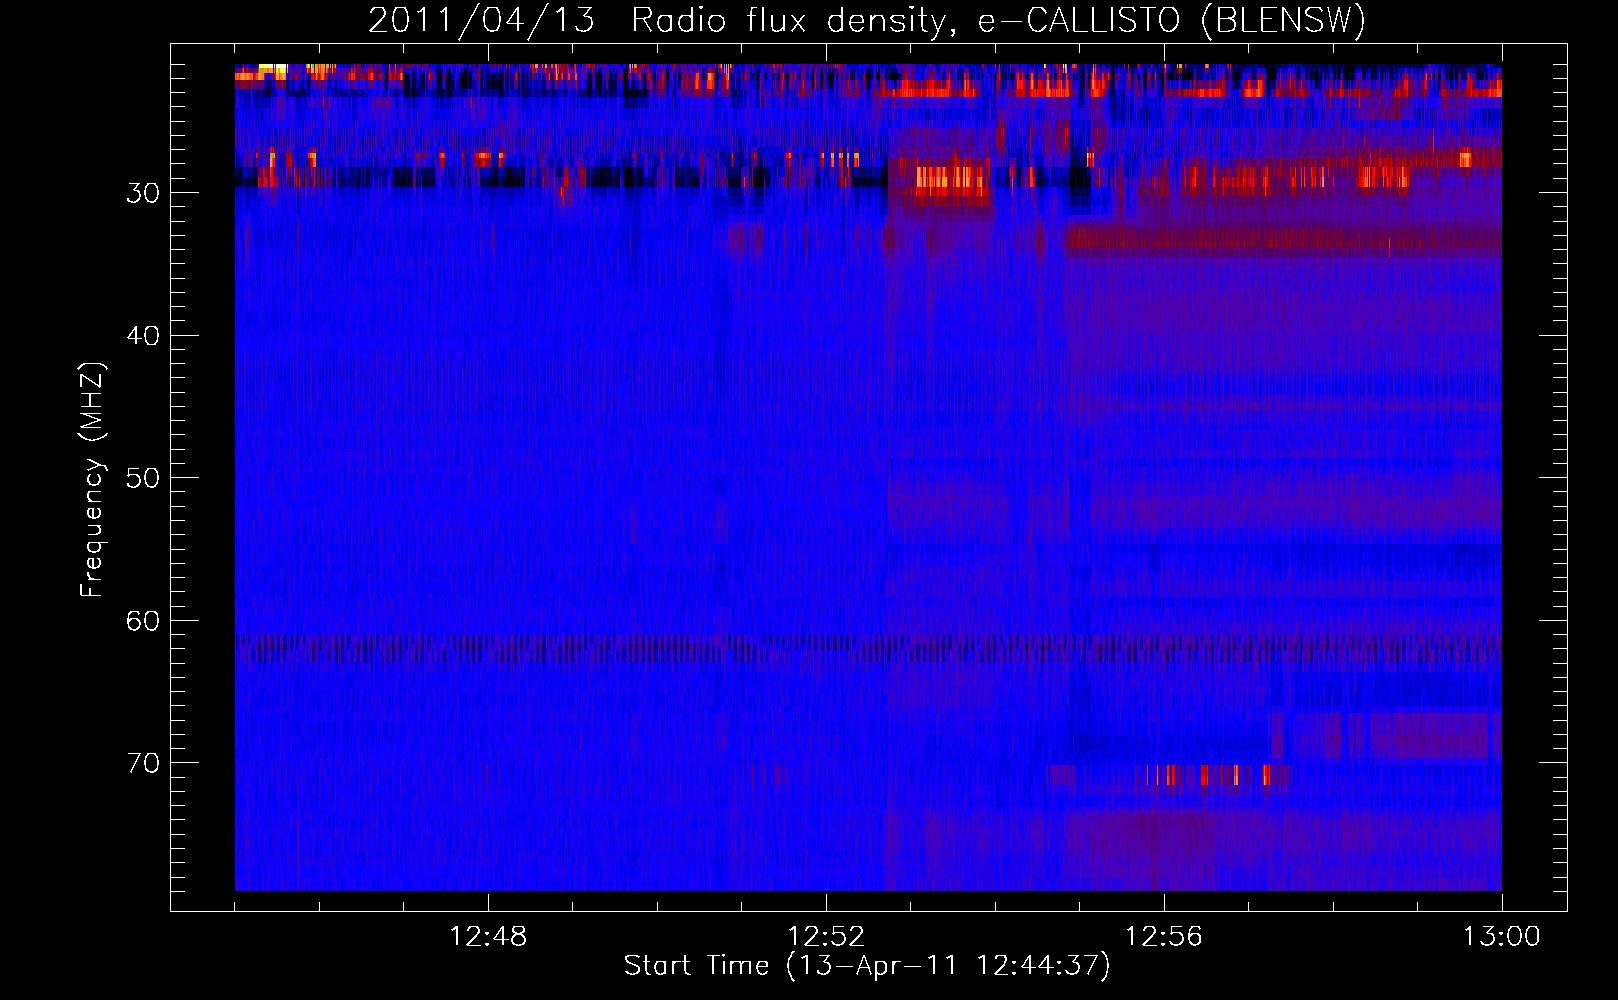Click the dark striped interference band near 62 MHz
This screenshot has width=1618, height=1000.
[868, 648]
